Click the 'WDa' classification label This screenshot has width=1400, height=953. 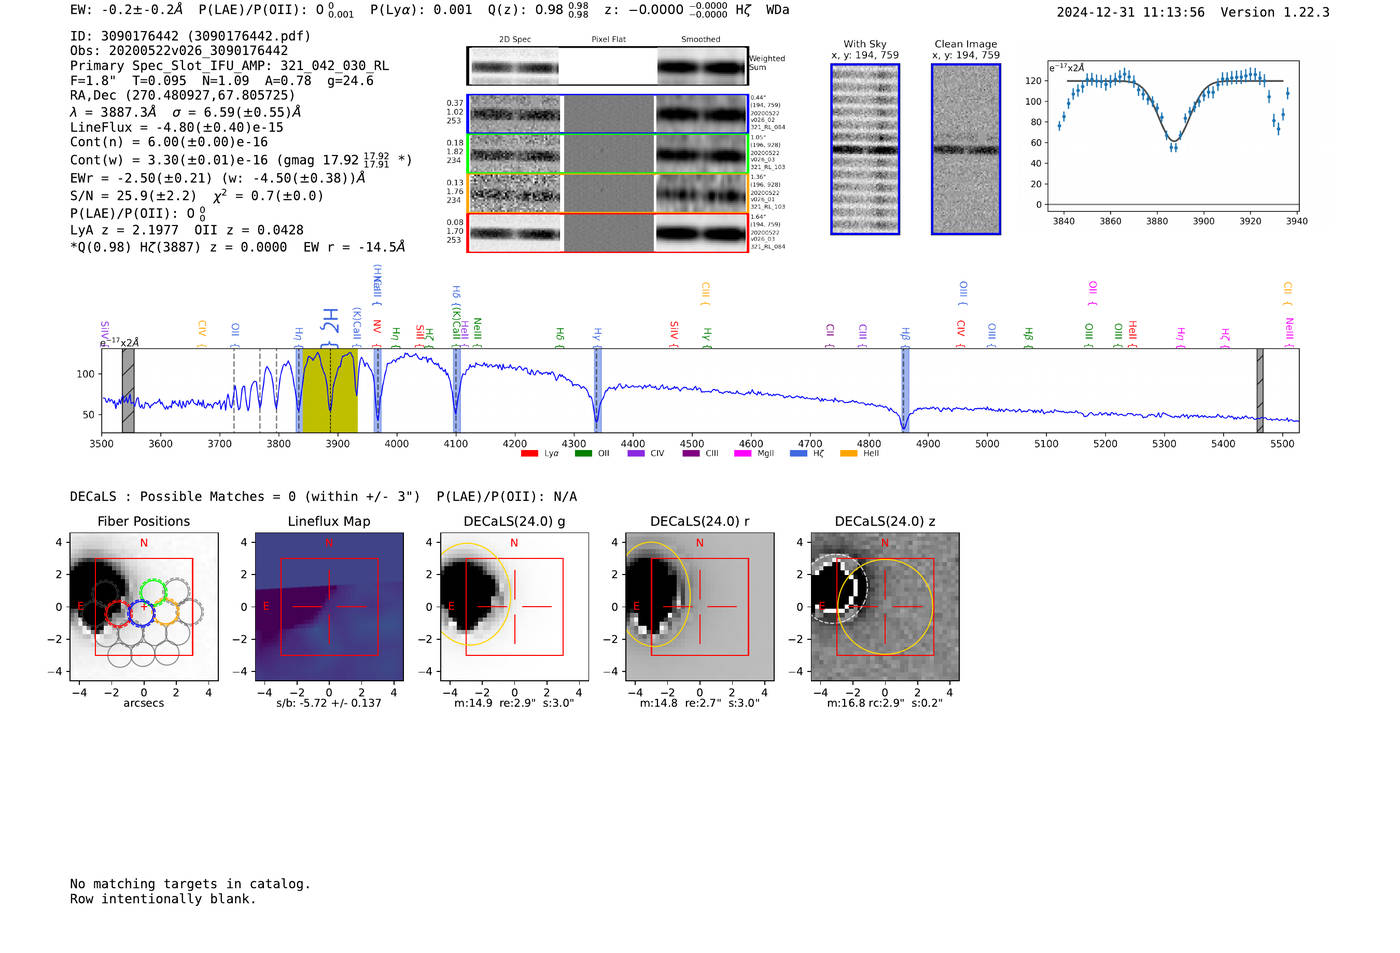tap(777, 10)
